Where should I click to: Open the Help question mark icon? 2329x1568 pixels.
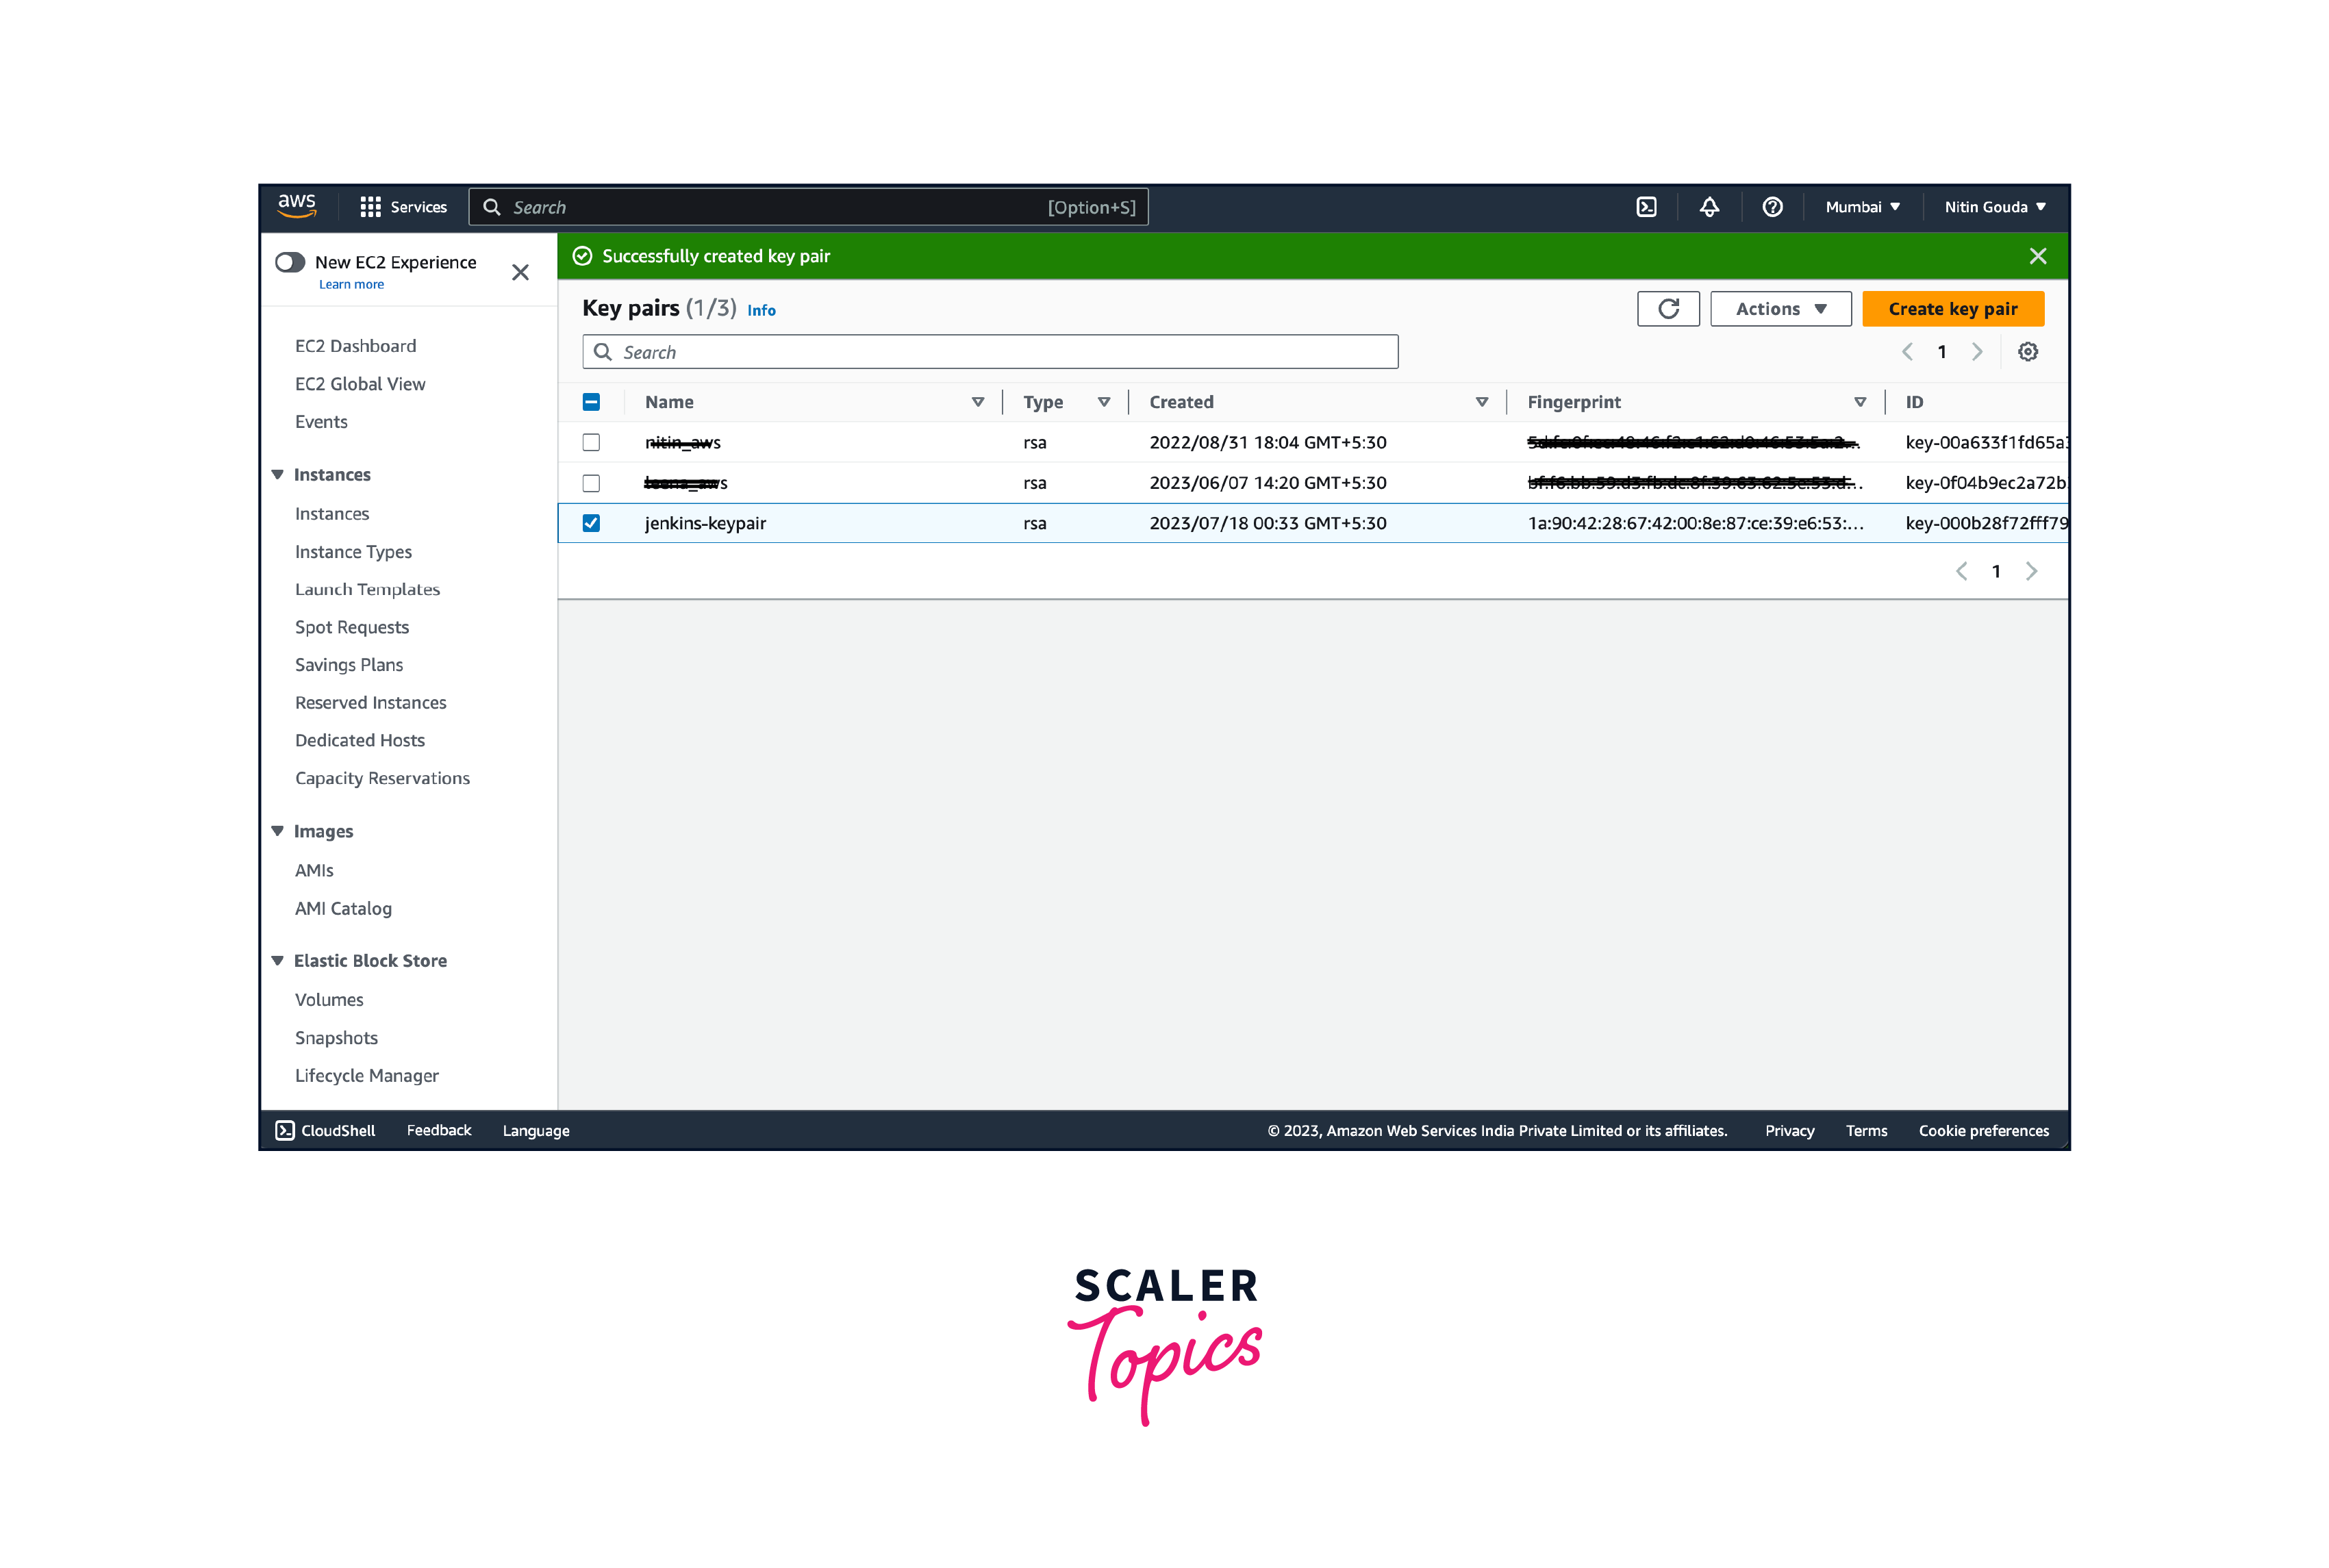[1772, 207]
